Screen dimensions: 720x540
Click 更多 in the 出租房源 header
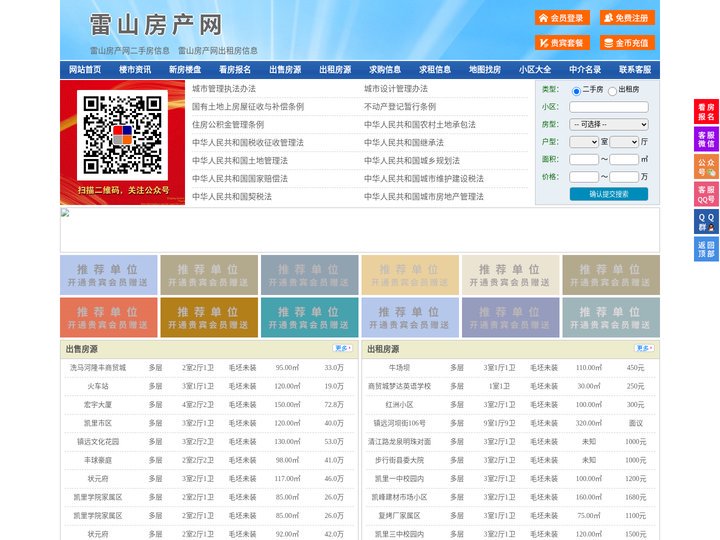point(644,348)
